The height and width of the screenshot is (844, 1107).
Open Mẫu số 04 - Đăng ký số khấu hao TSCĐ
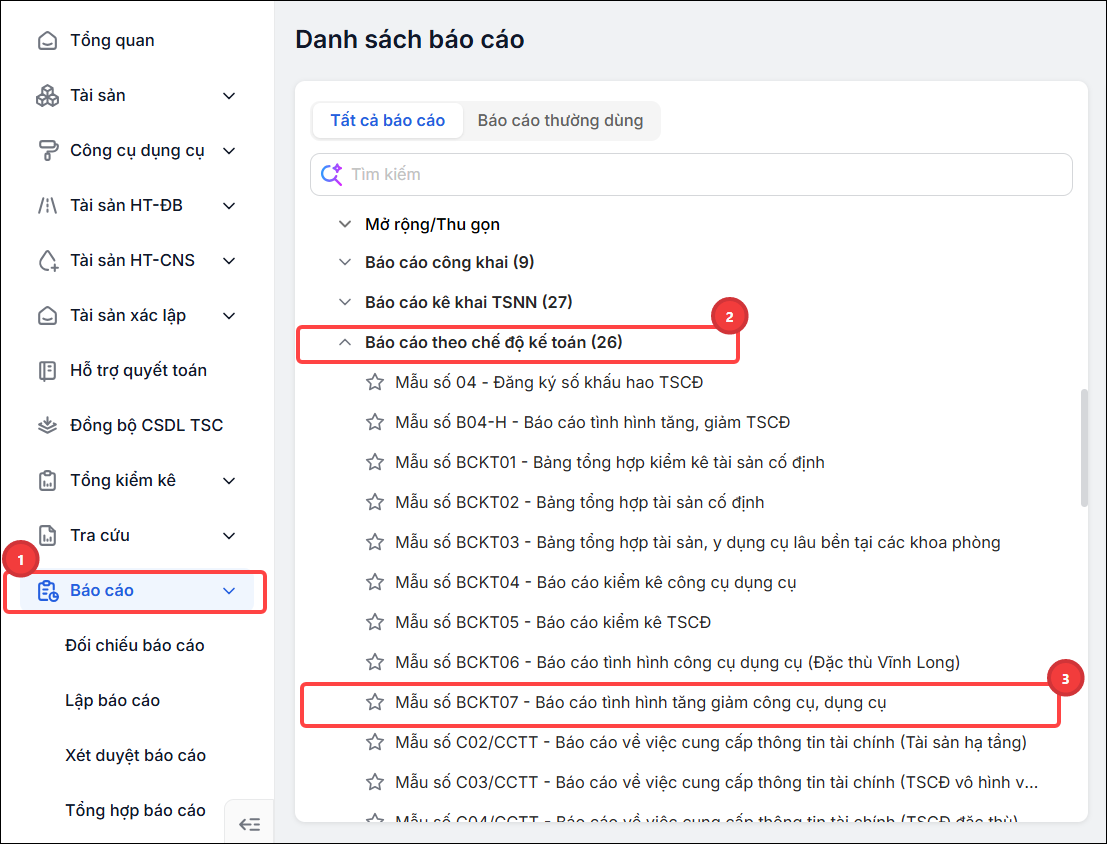click(549, 382)
